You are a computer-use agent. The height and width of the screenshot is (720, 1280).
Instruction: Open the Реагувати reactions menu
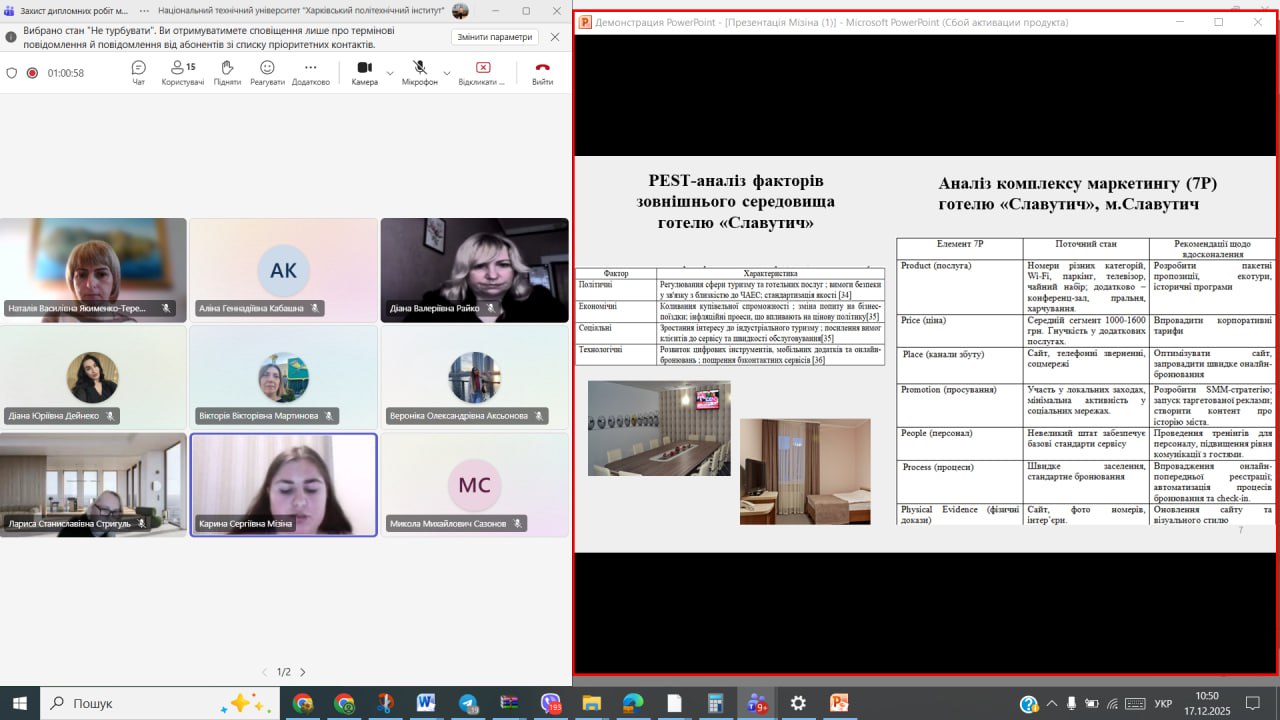tap(267, 72)
